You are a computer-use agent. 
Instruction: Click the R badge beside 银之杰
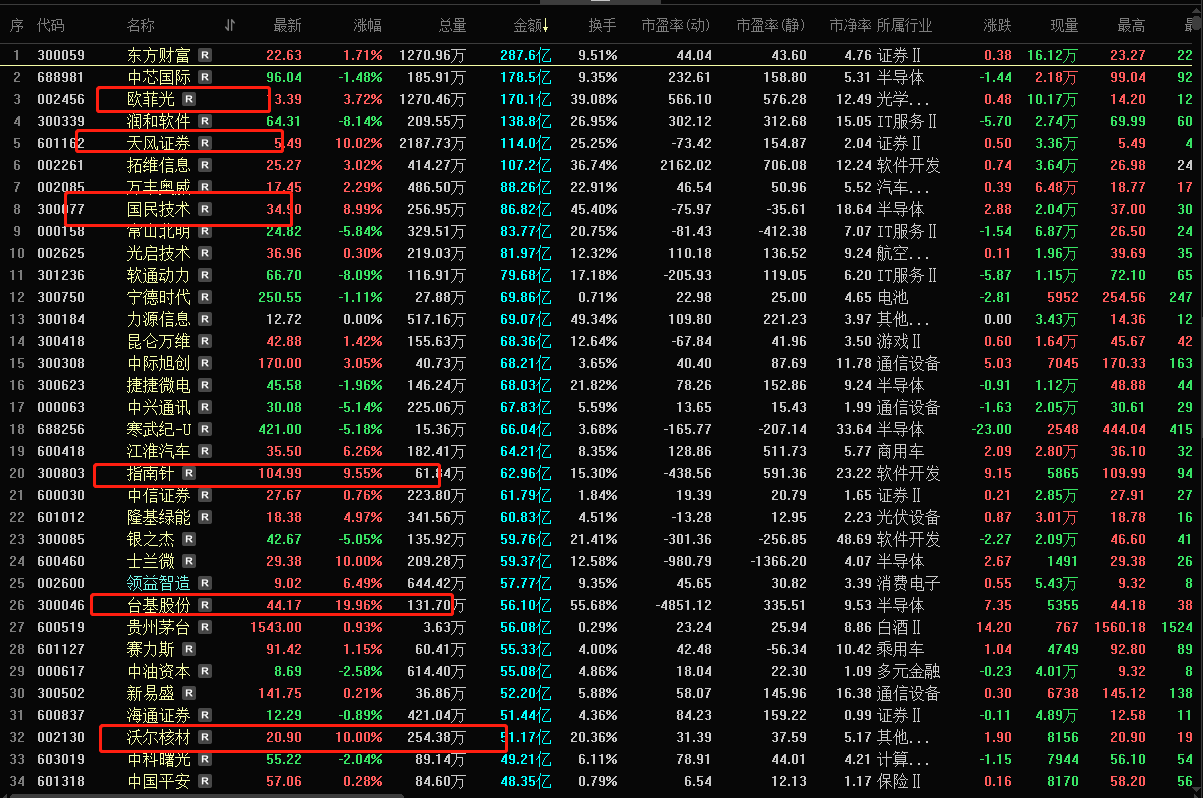pos(189,539)
